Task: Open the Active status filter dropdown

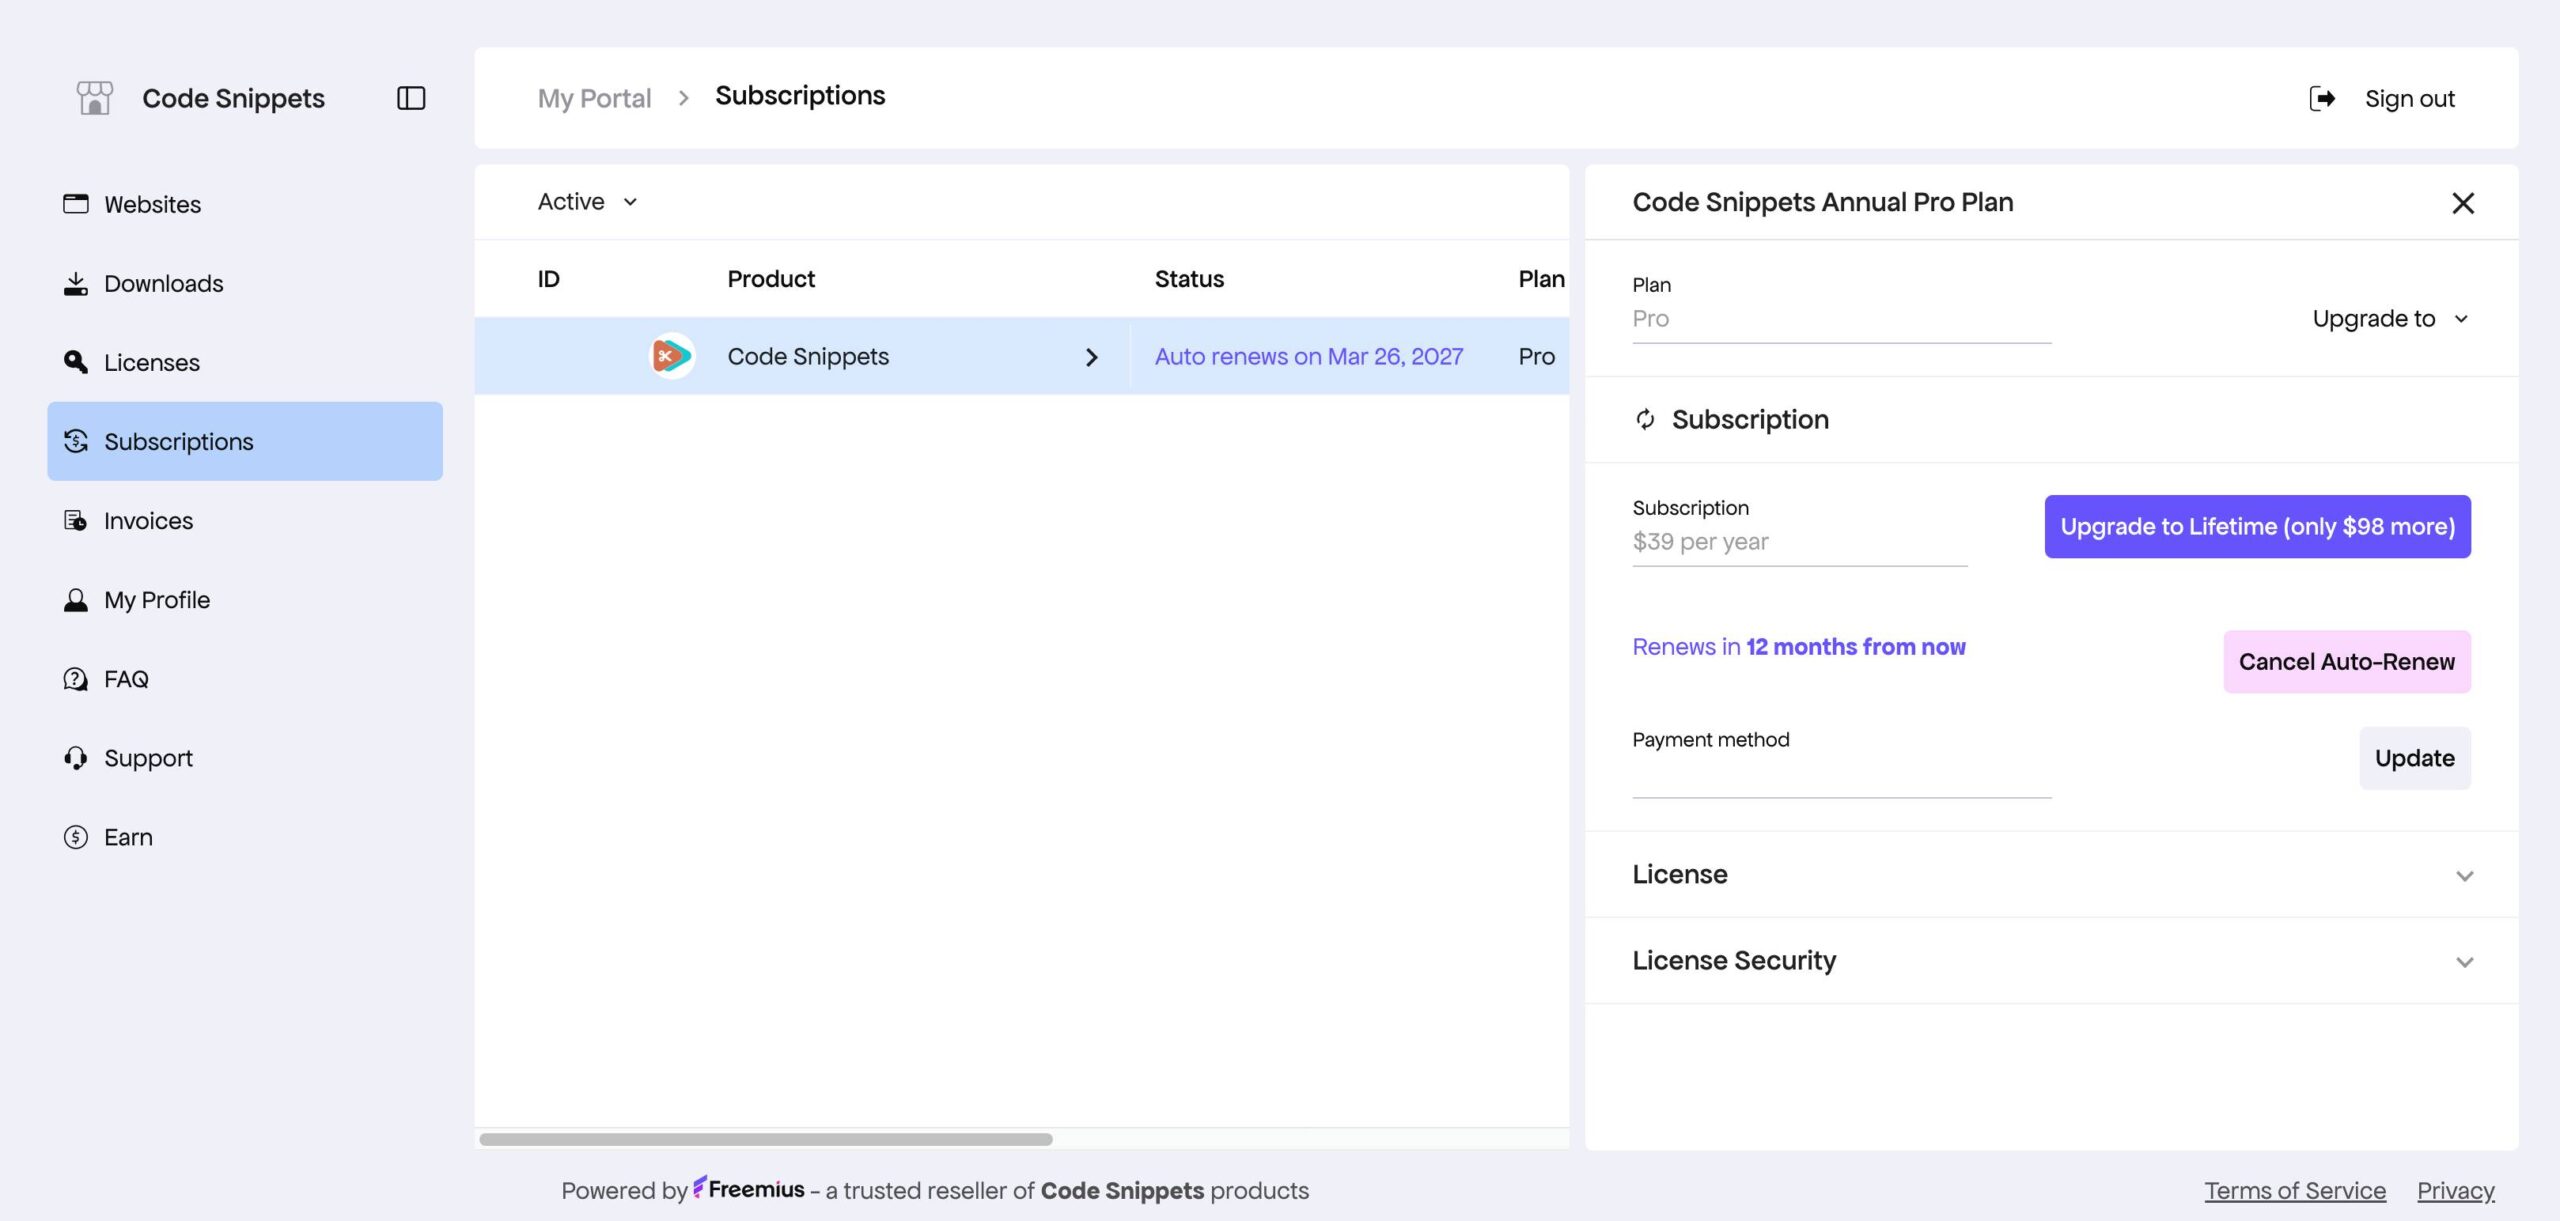Action: tap(588, 202)
